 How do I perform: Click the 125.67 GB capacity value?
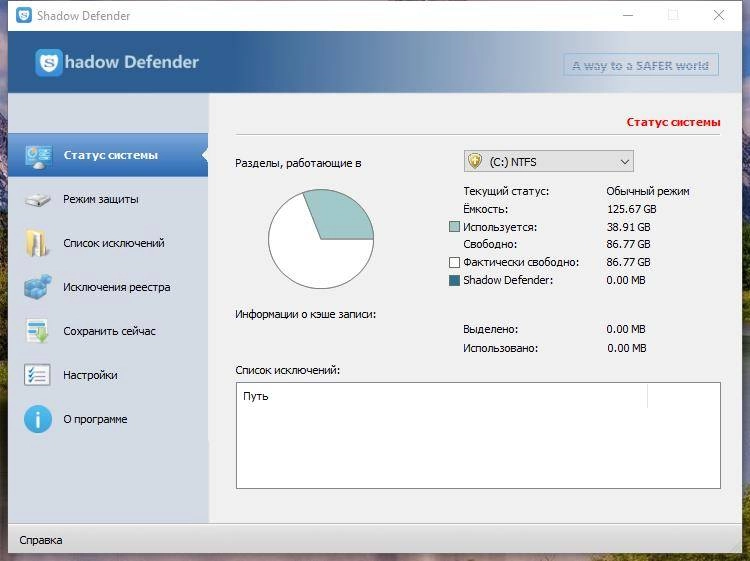(631, 209)
